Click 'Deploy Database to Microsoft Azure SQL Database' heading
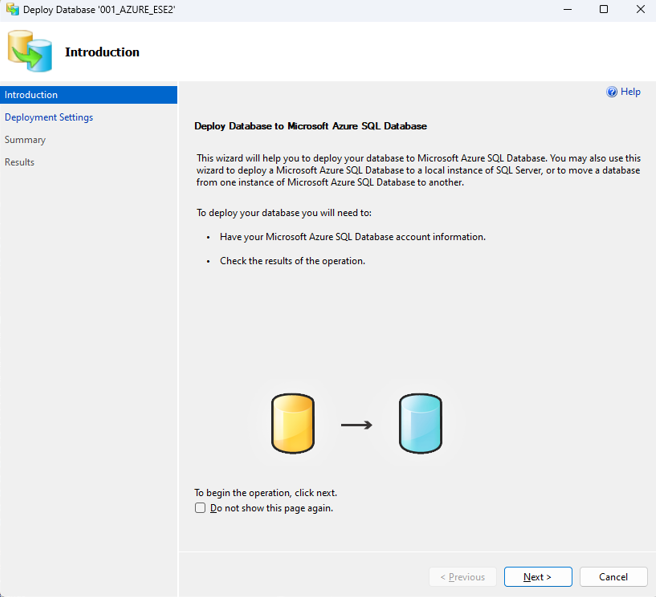The image size is (656, 597). (310, 126)
